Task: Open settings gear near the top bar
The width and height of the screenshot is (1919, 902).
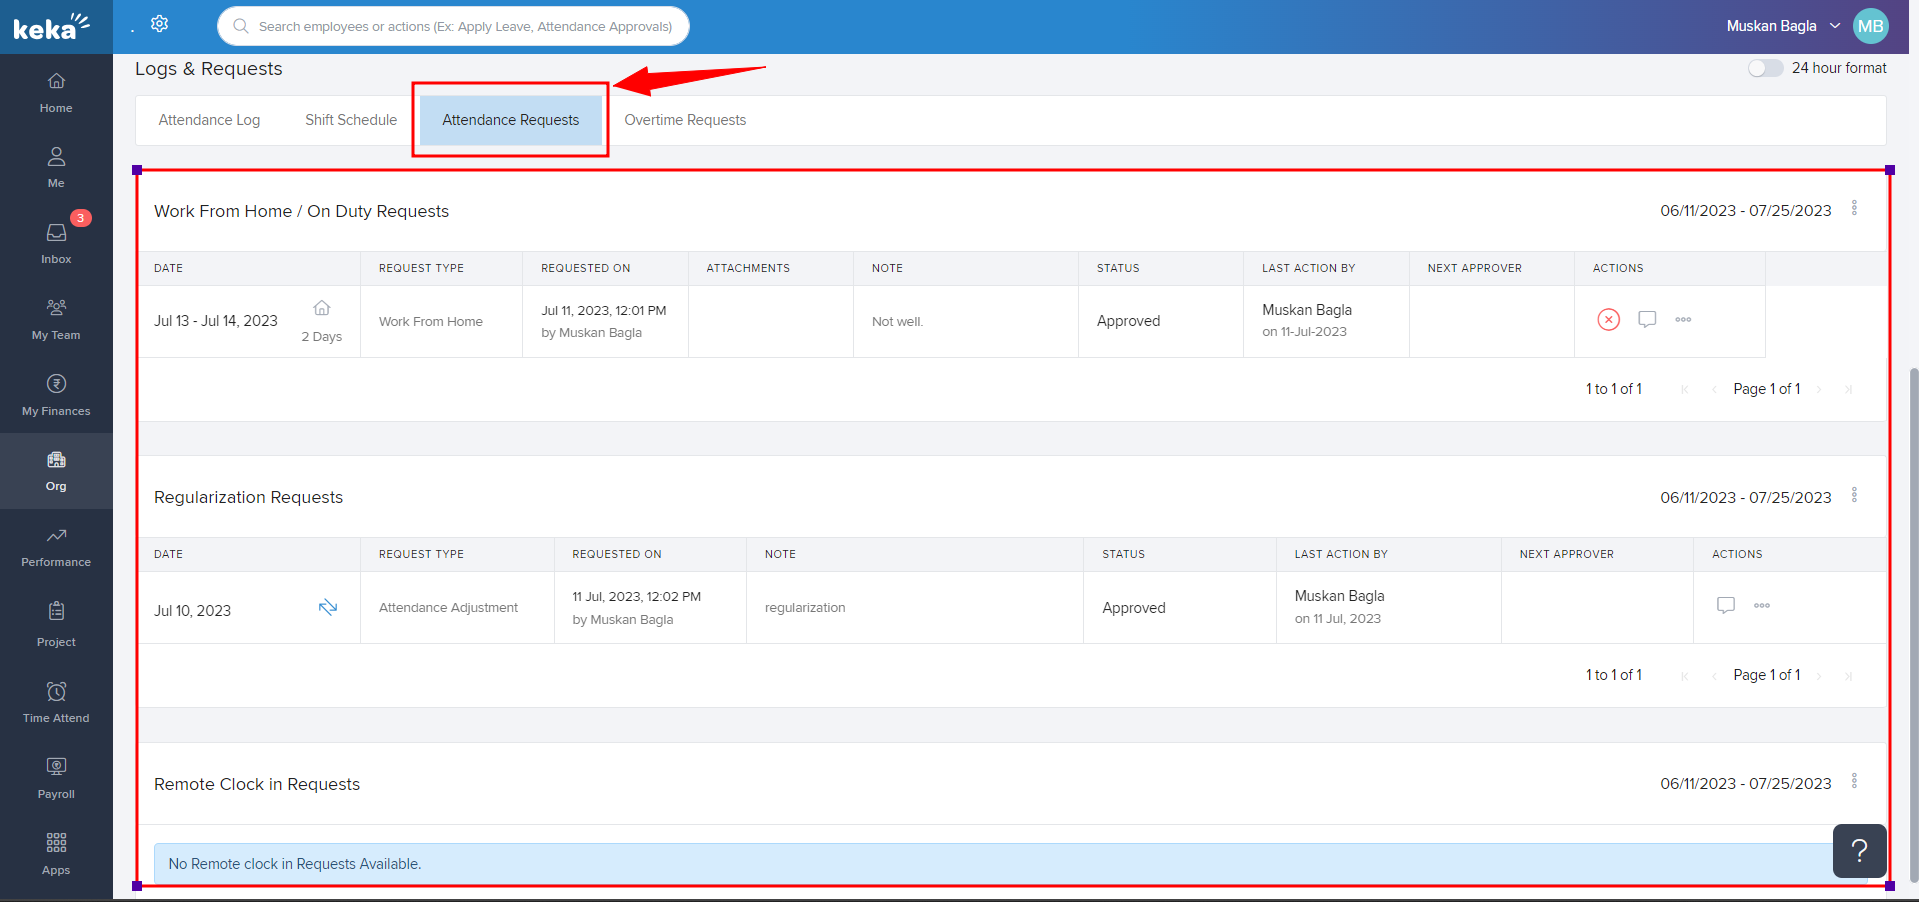Action: [160, 24]
